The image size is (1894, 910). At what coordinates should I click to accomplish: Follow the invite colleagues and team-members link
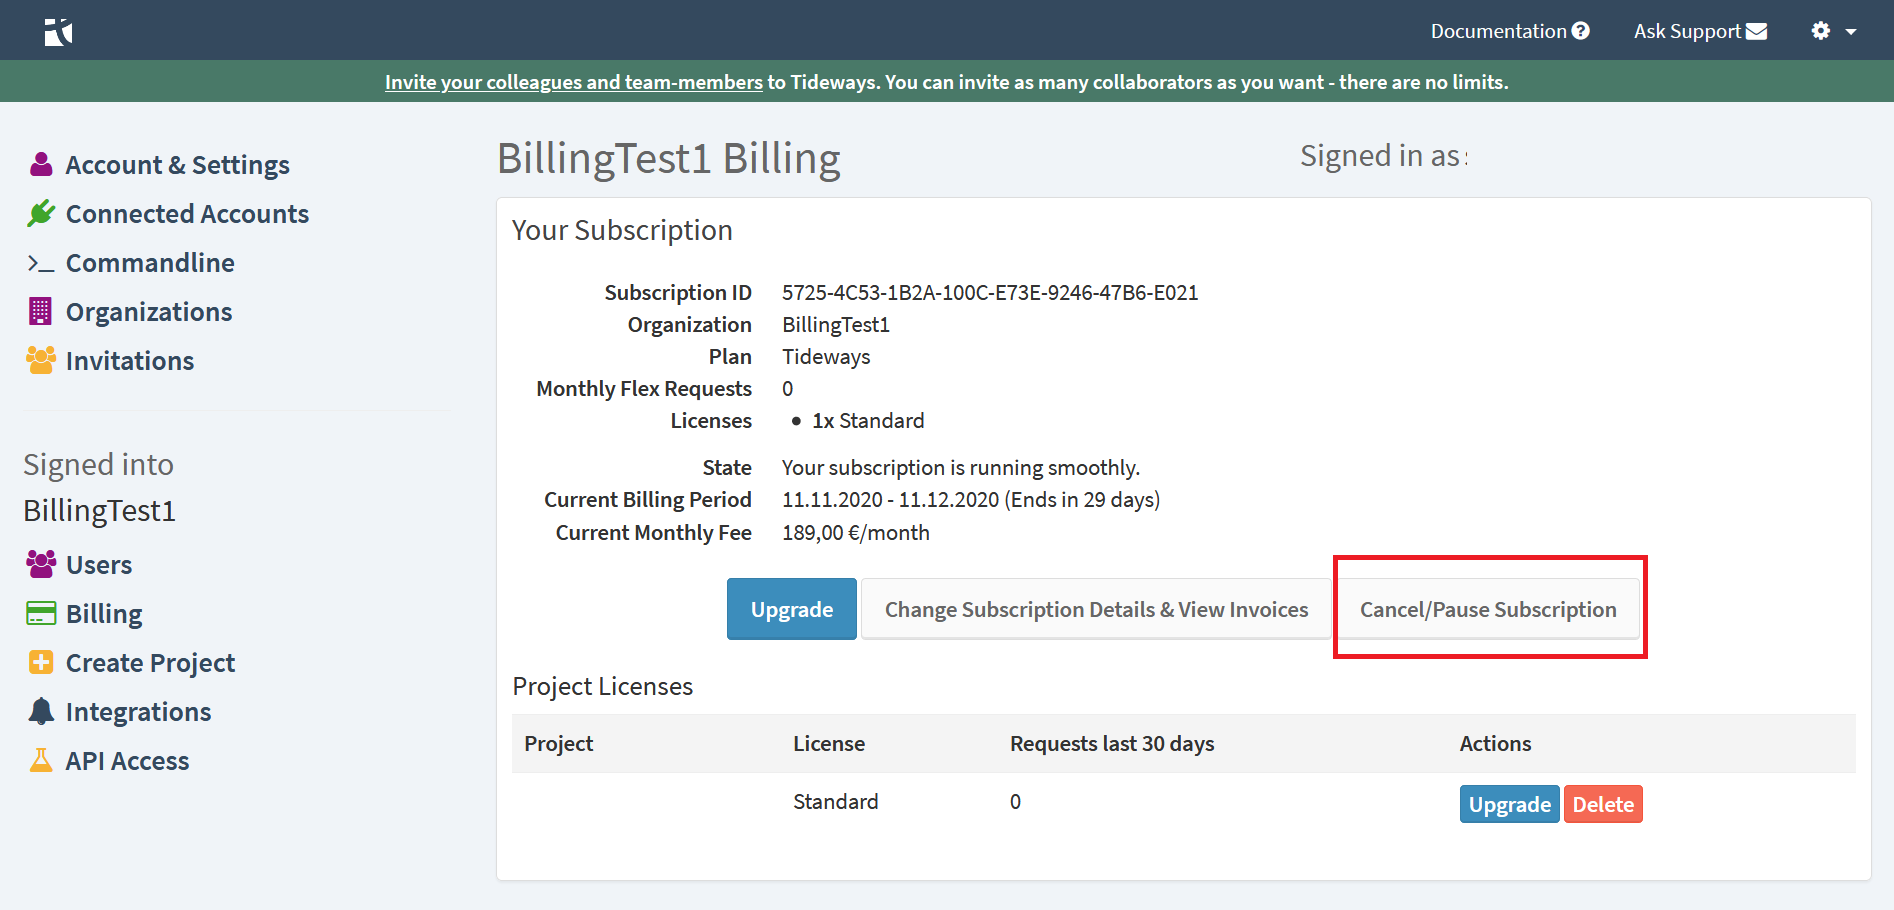pyautogui.click(x=574, y=82)
